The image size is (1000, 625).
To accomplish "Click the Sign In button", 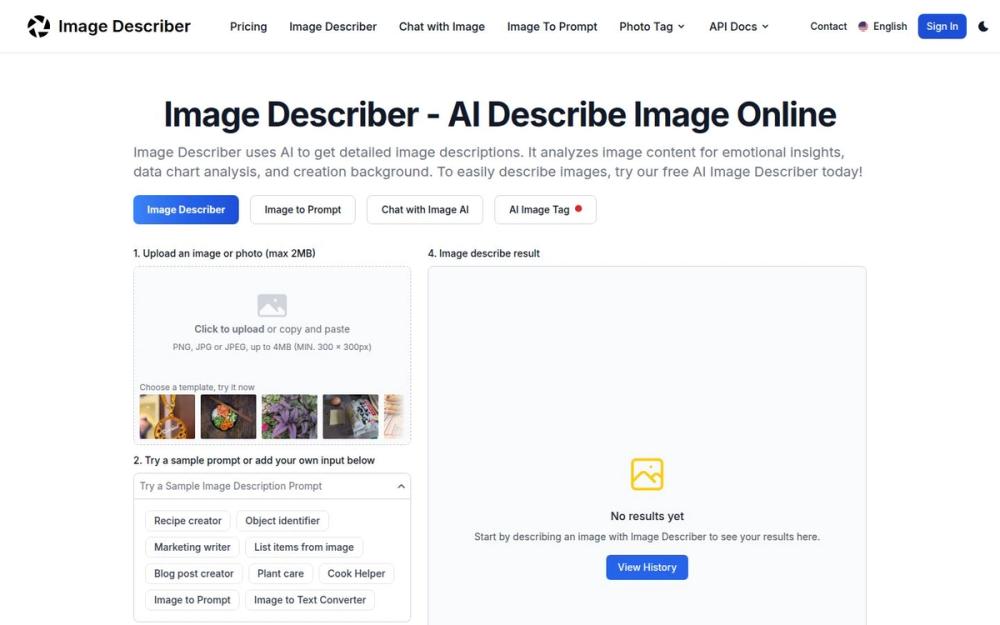I will 942,26.
